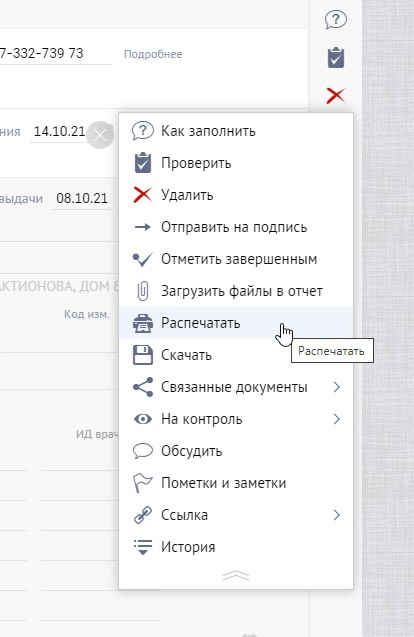The image size is (414, 637).
Task: Open Пометки и заметки entry
Action: pos(236,483)
